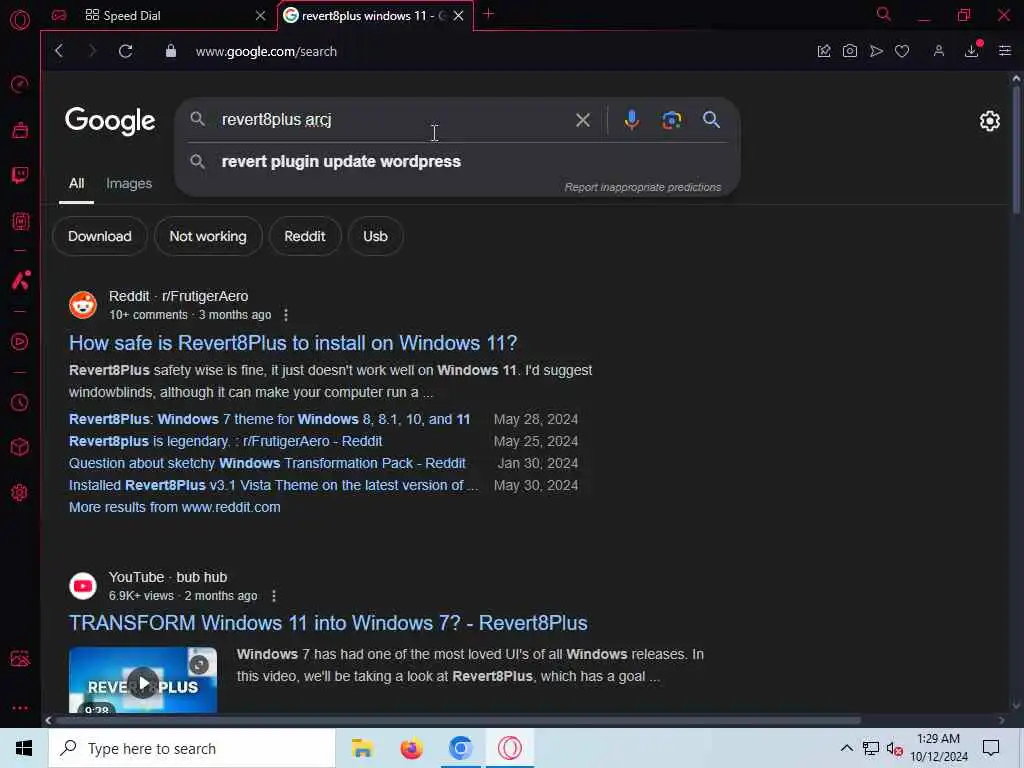The width and height of the screenshot is (1024, 768).
Task: Open a new tab with plus
Action: click(x=488, y=14)
